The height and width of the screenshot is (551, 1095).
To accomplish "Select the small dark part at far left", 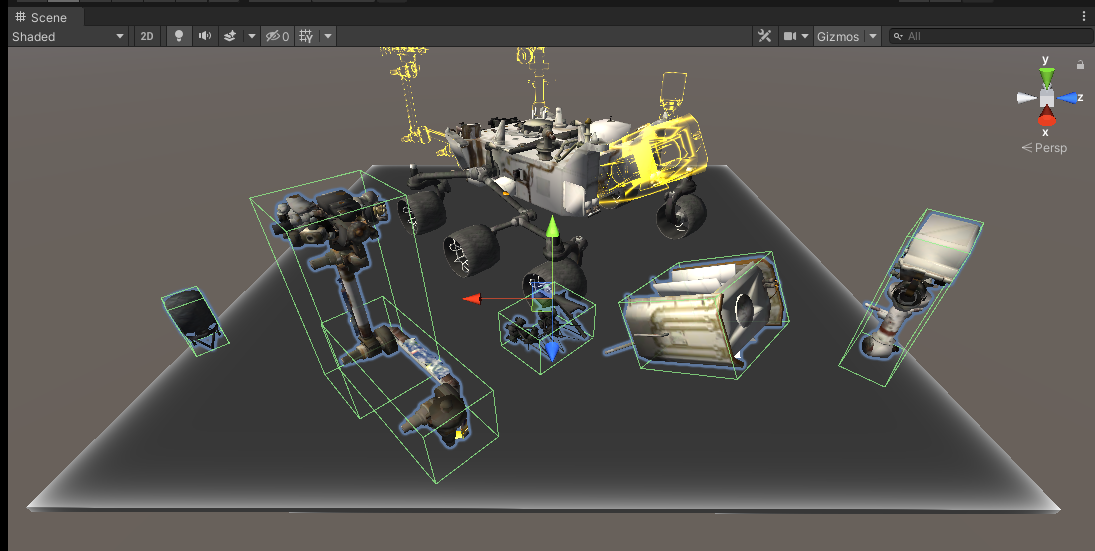I will point(193,320).
